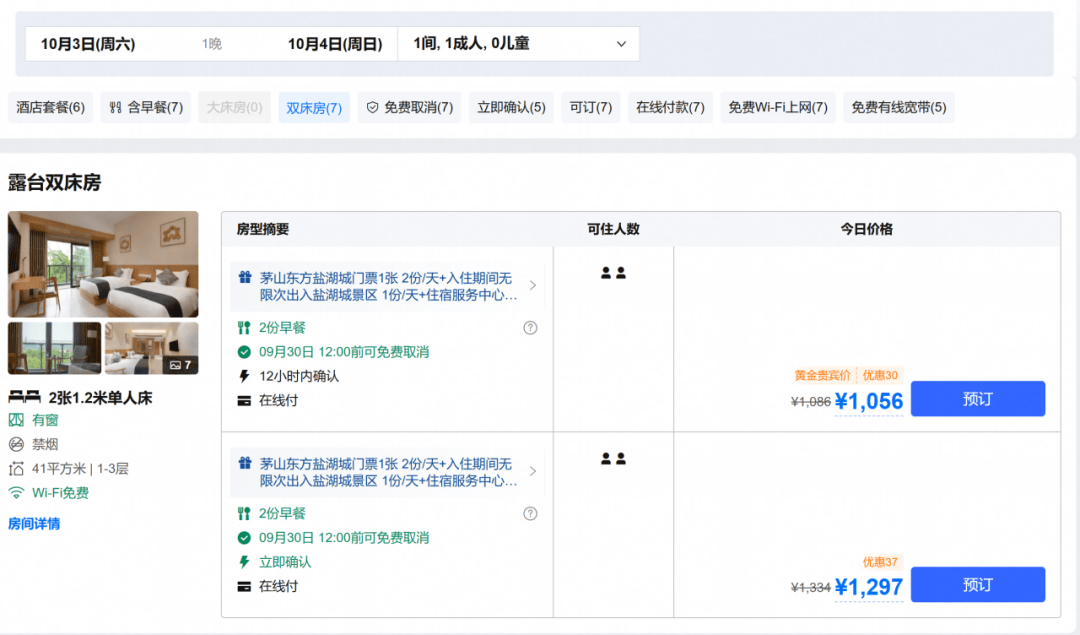Expand package details in ¥1,297 row

(x=532, y=471)
